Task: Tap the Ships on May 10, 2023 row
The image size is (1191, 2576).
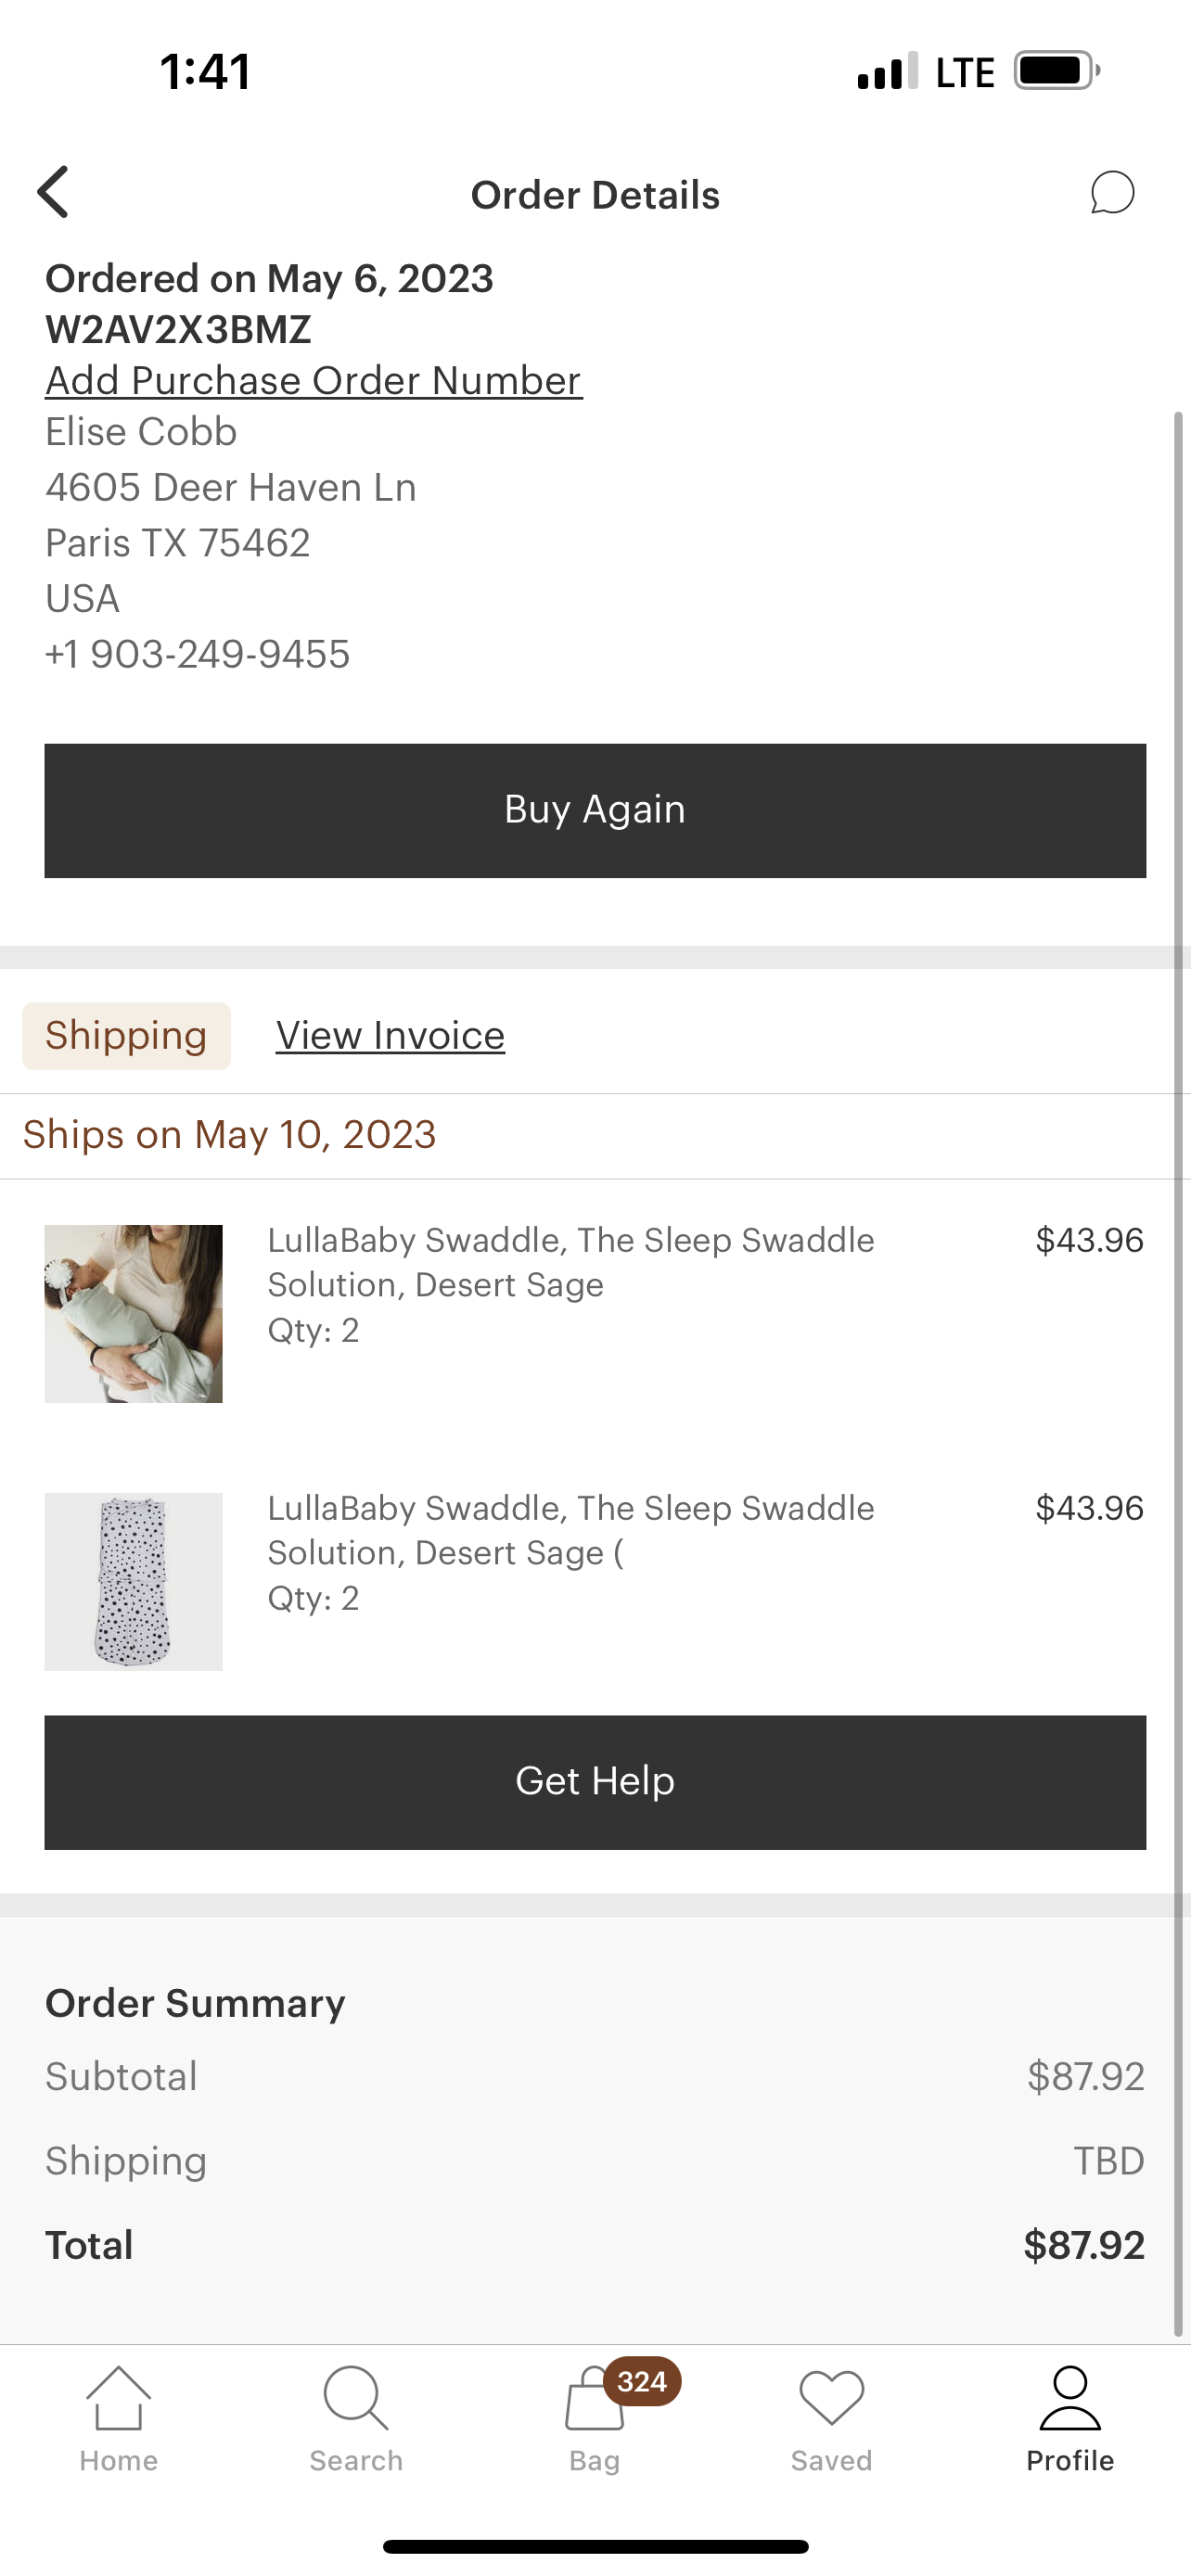Action: point(229,1135)
